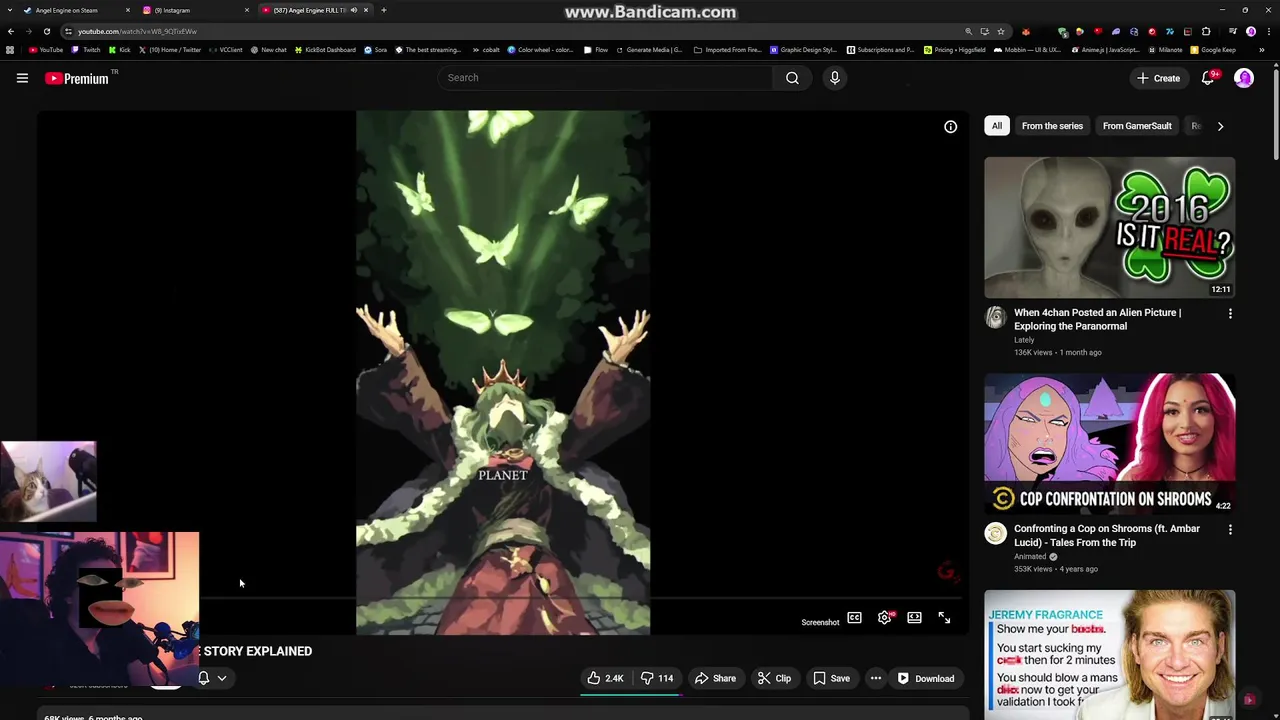Open the Kick bookmark
This screenshot has height=720, width=1280.
tap(119, 50)
